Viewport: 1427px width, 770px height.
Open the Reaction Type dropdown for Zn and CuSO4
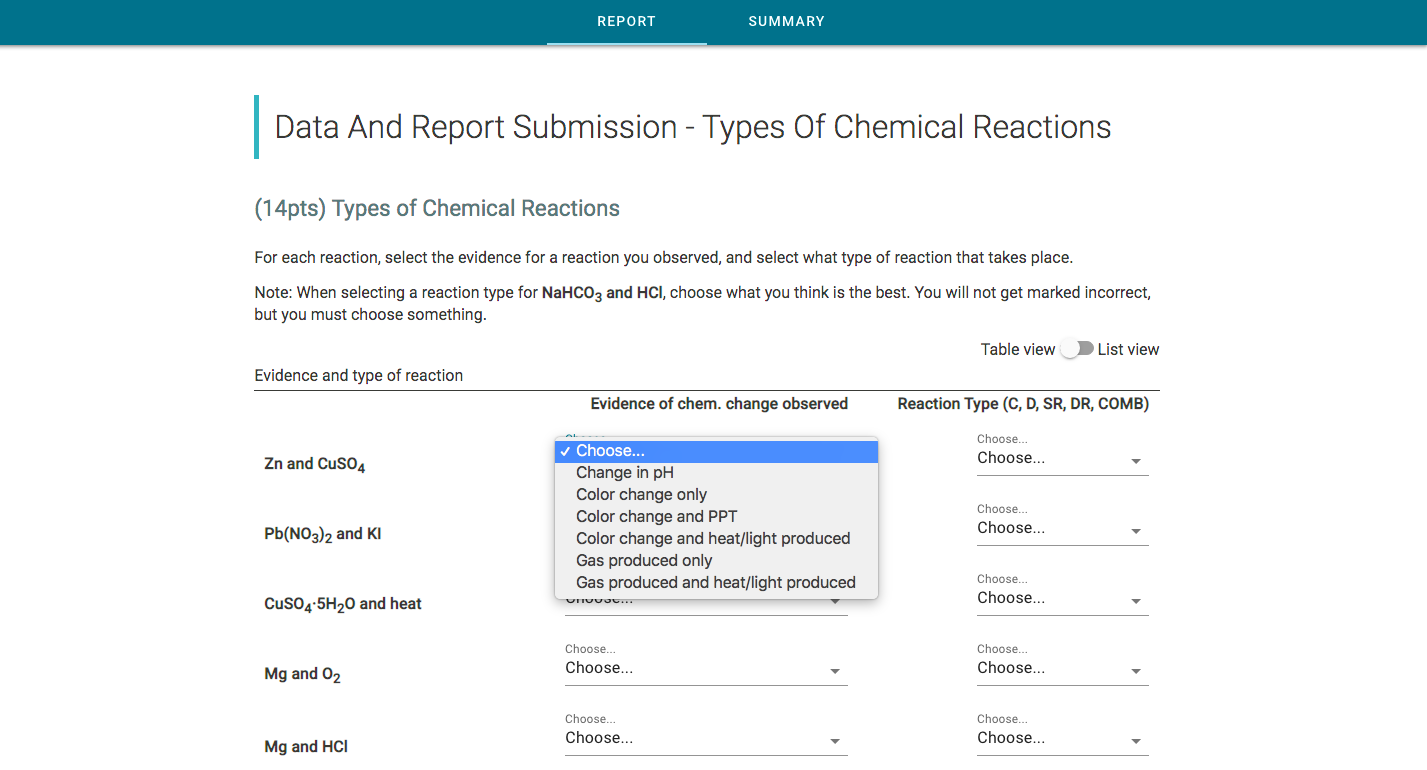click(1062, 458)
